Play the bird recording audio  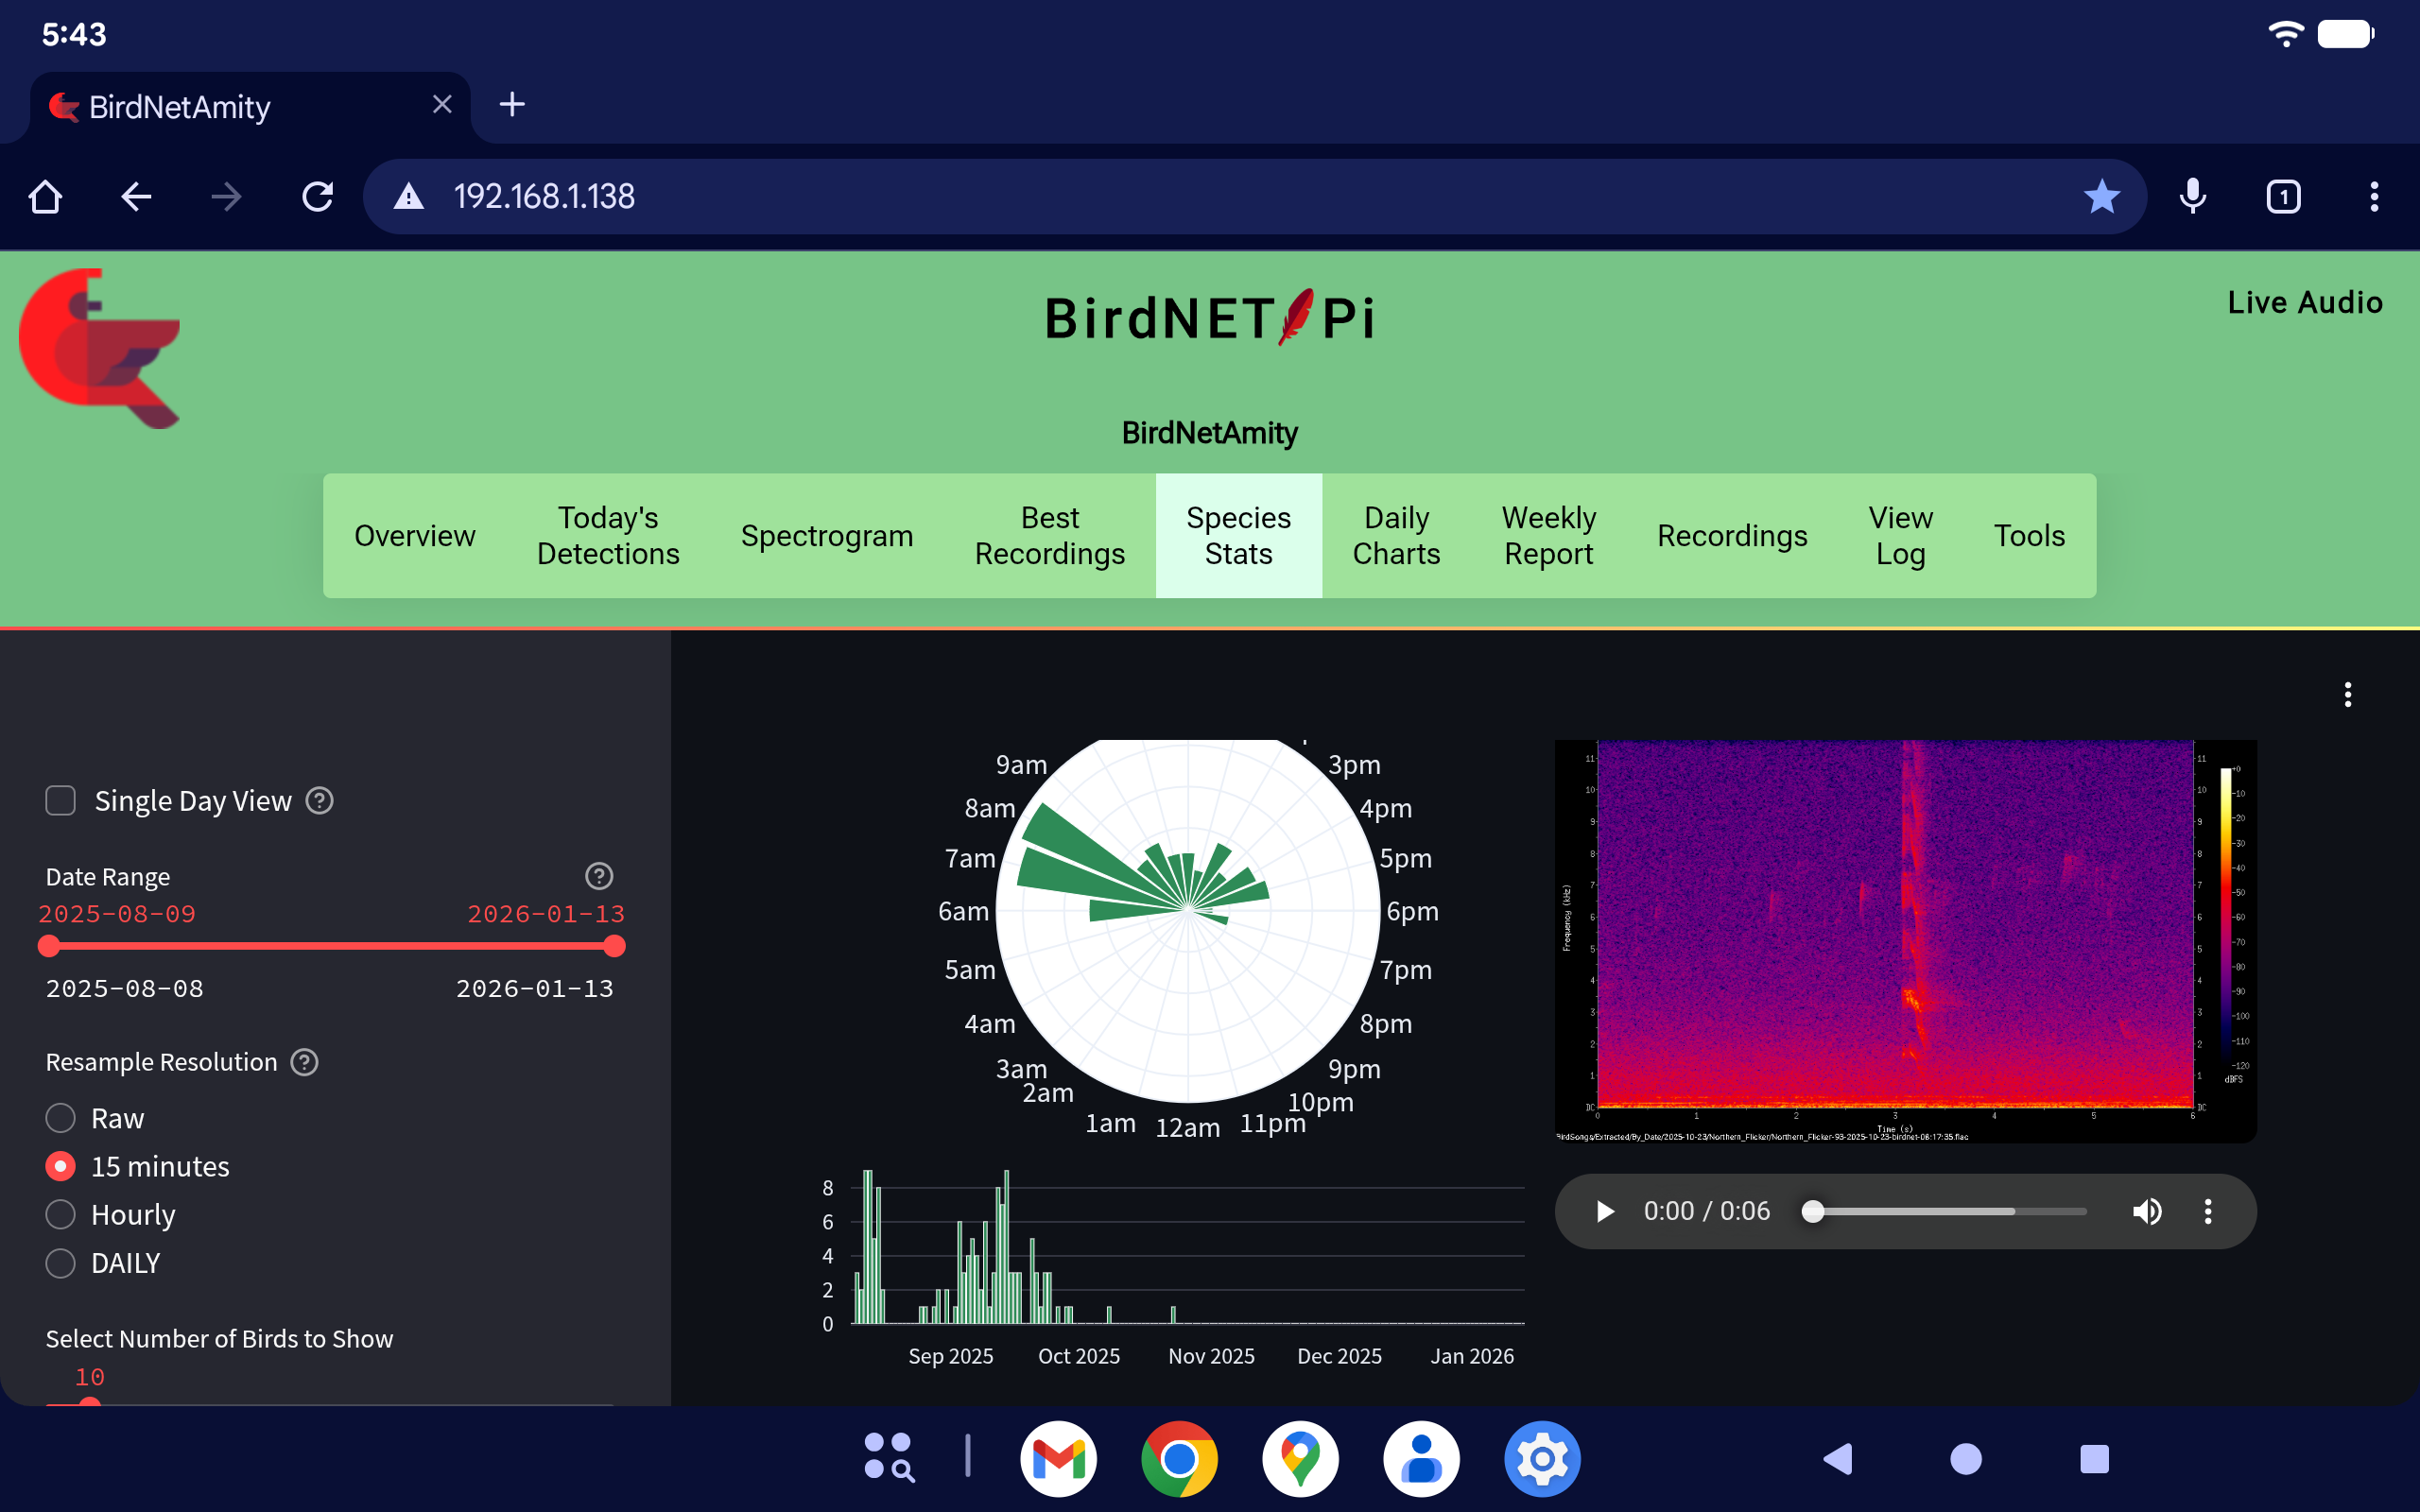1605,1211
